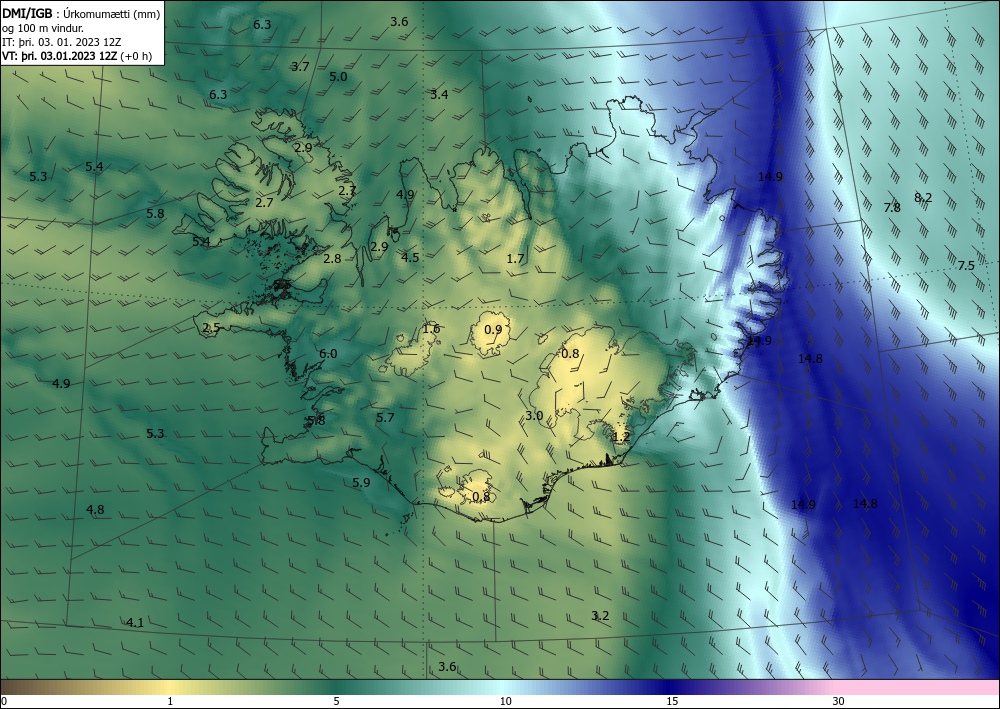Select the 5.0 value on the map
The height and width of the screenshot is (709, 1000).
coord(338,77)
